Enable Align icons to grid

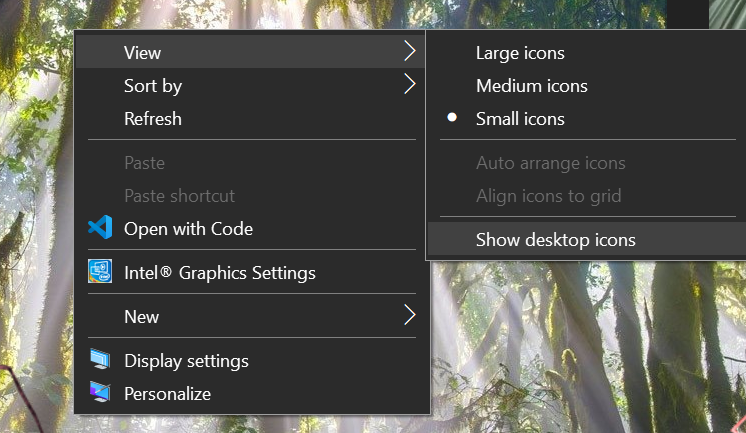point(548,196)
